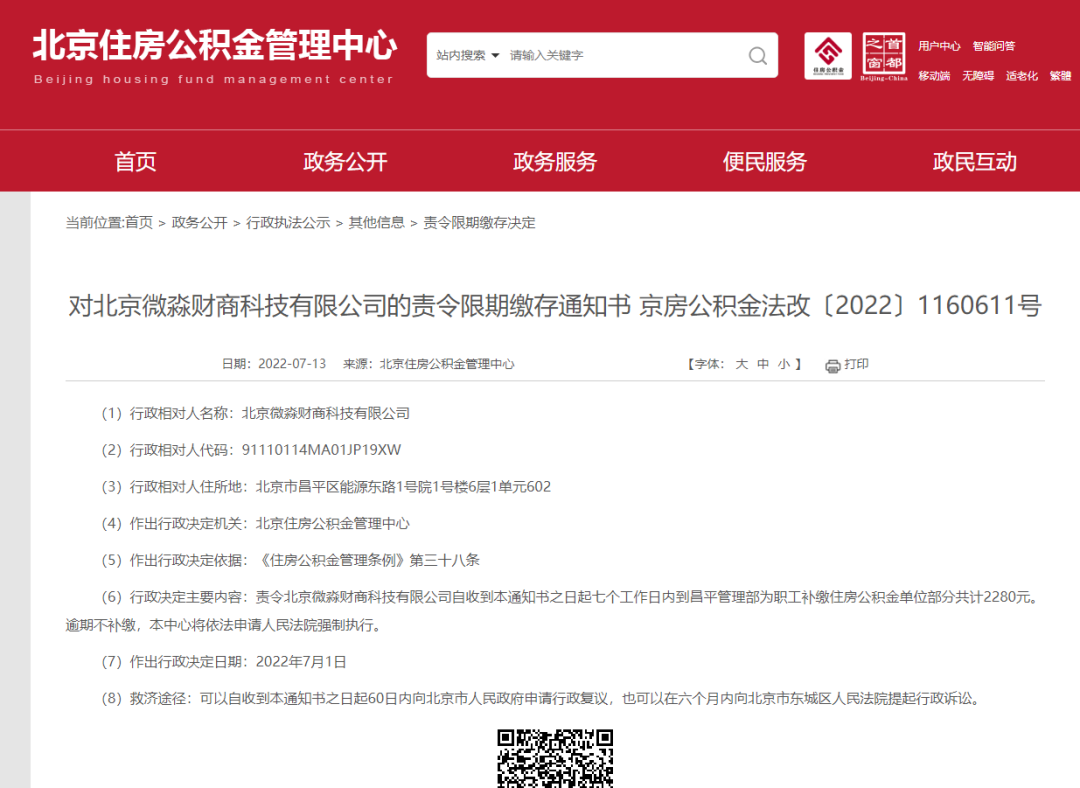Viewport: 1080px width, 788px height.
Task: Switch to 适老化 version
Action: 1021,76
